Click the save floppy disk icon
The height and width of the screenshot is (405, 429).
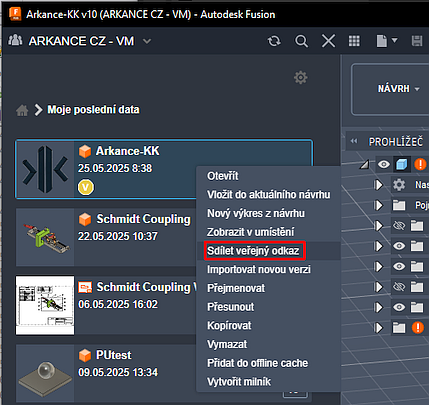click(x=417, y=41)
